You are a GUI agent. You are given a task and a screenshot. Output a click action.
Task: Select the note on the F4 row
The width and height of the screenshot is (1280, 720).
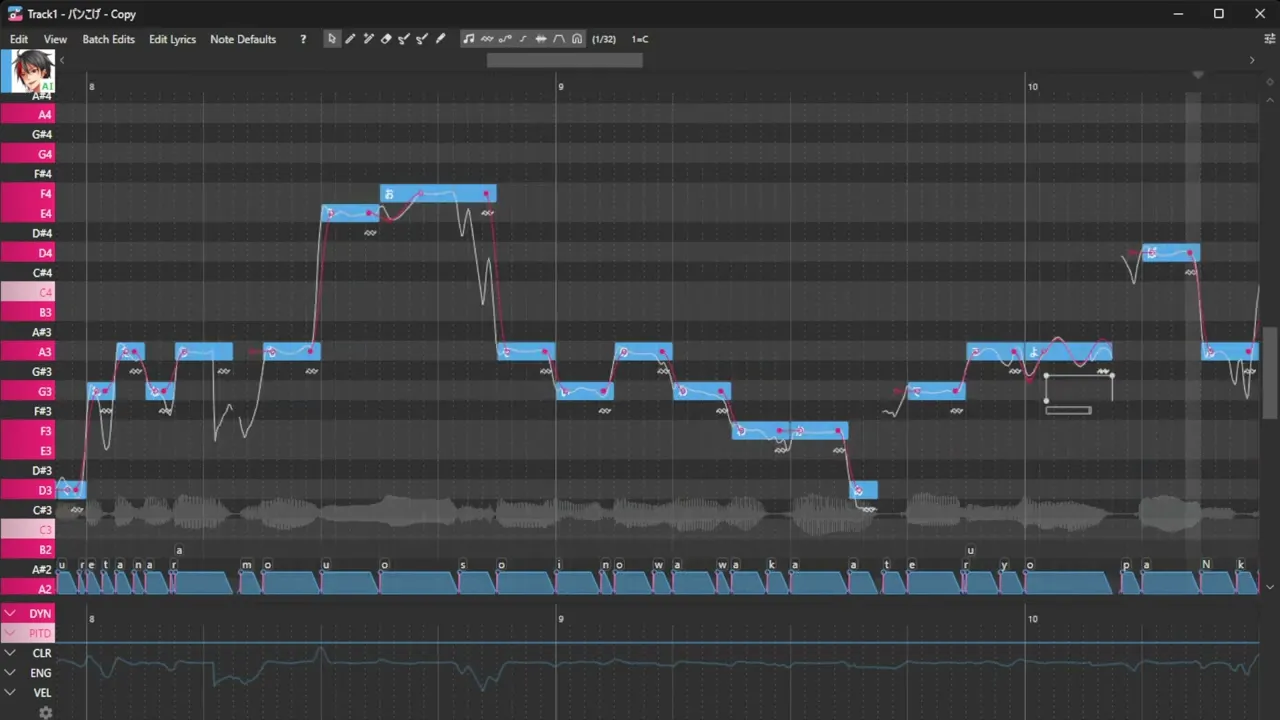[438, 194]
